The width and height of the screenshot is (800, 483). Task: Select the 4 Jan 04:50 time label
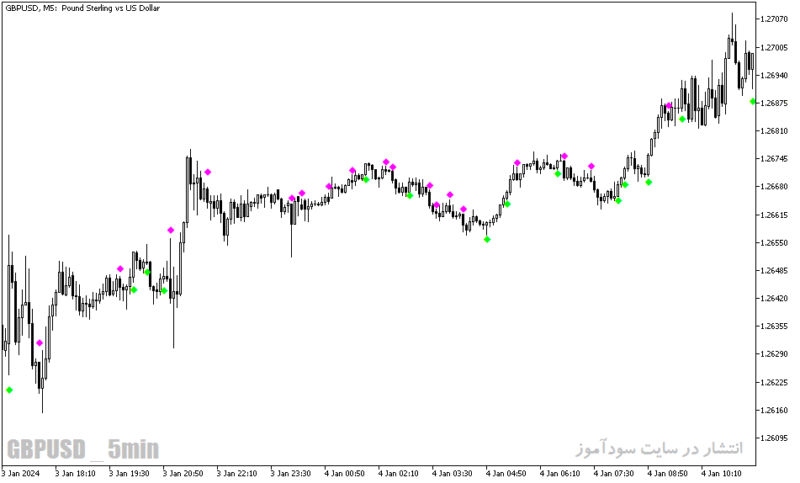(x=506, y=474)
